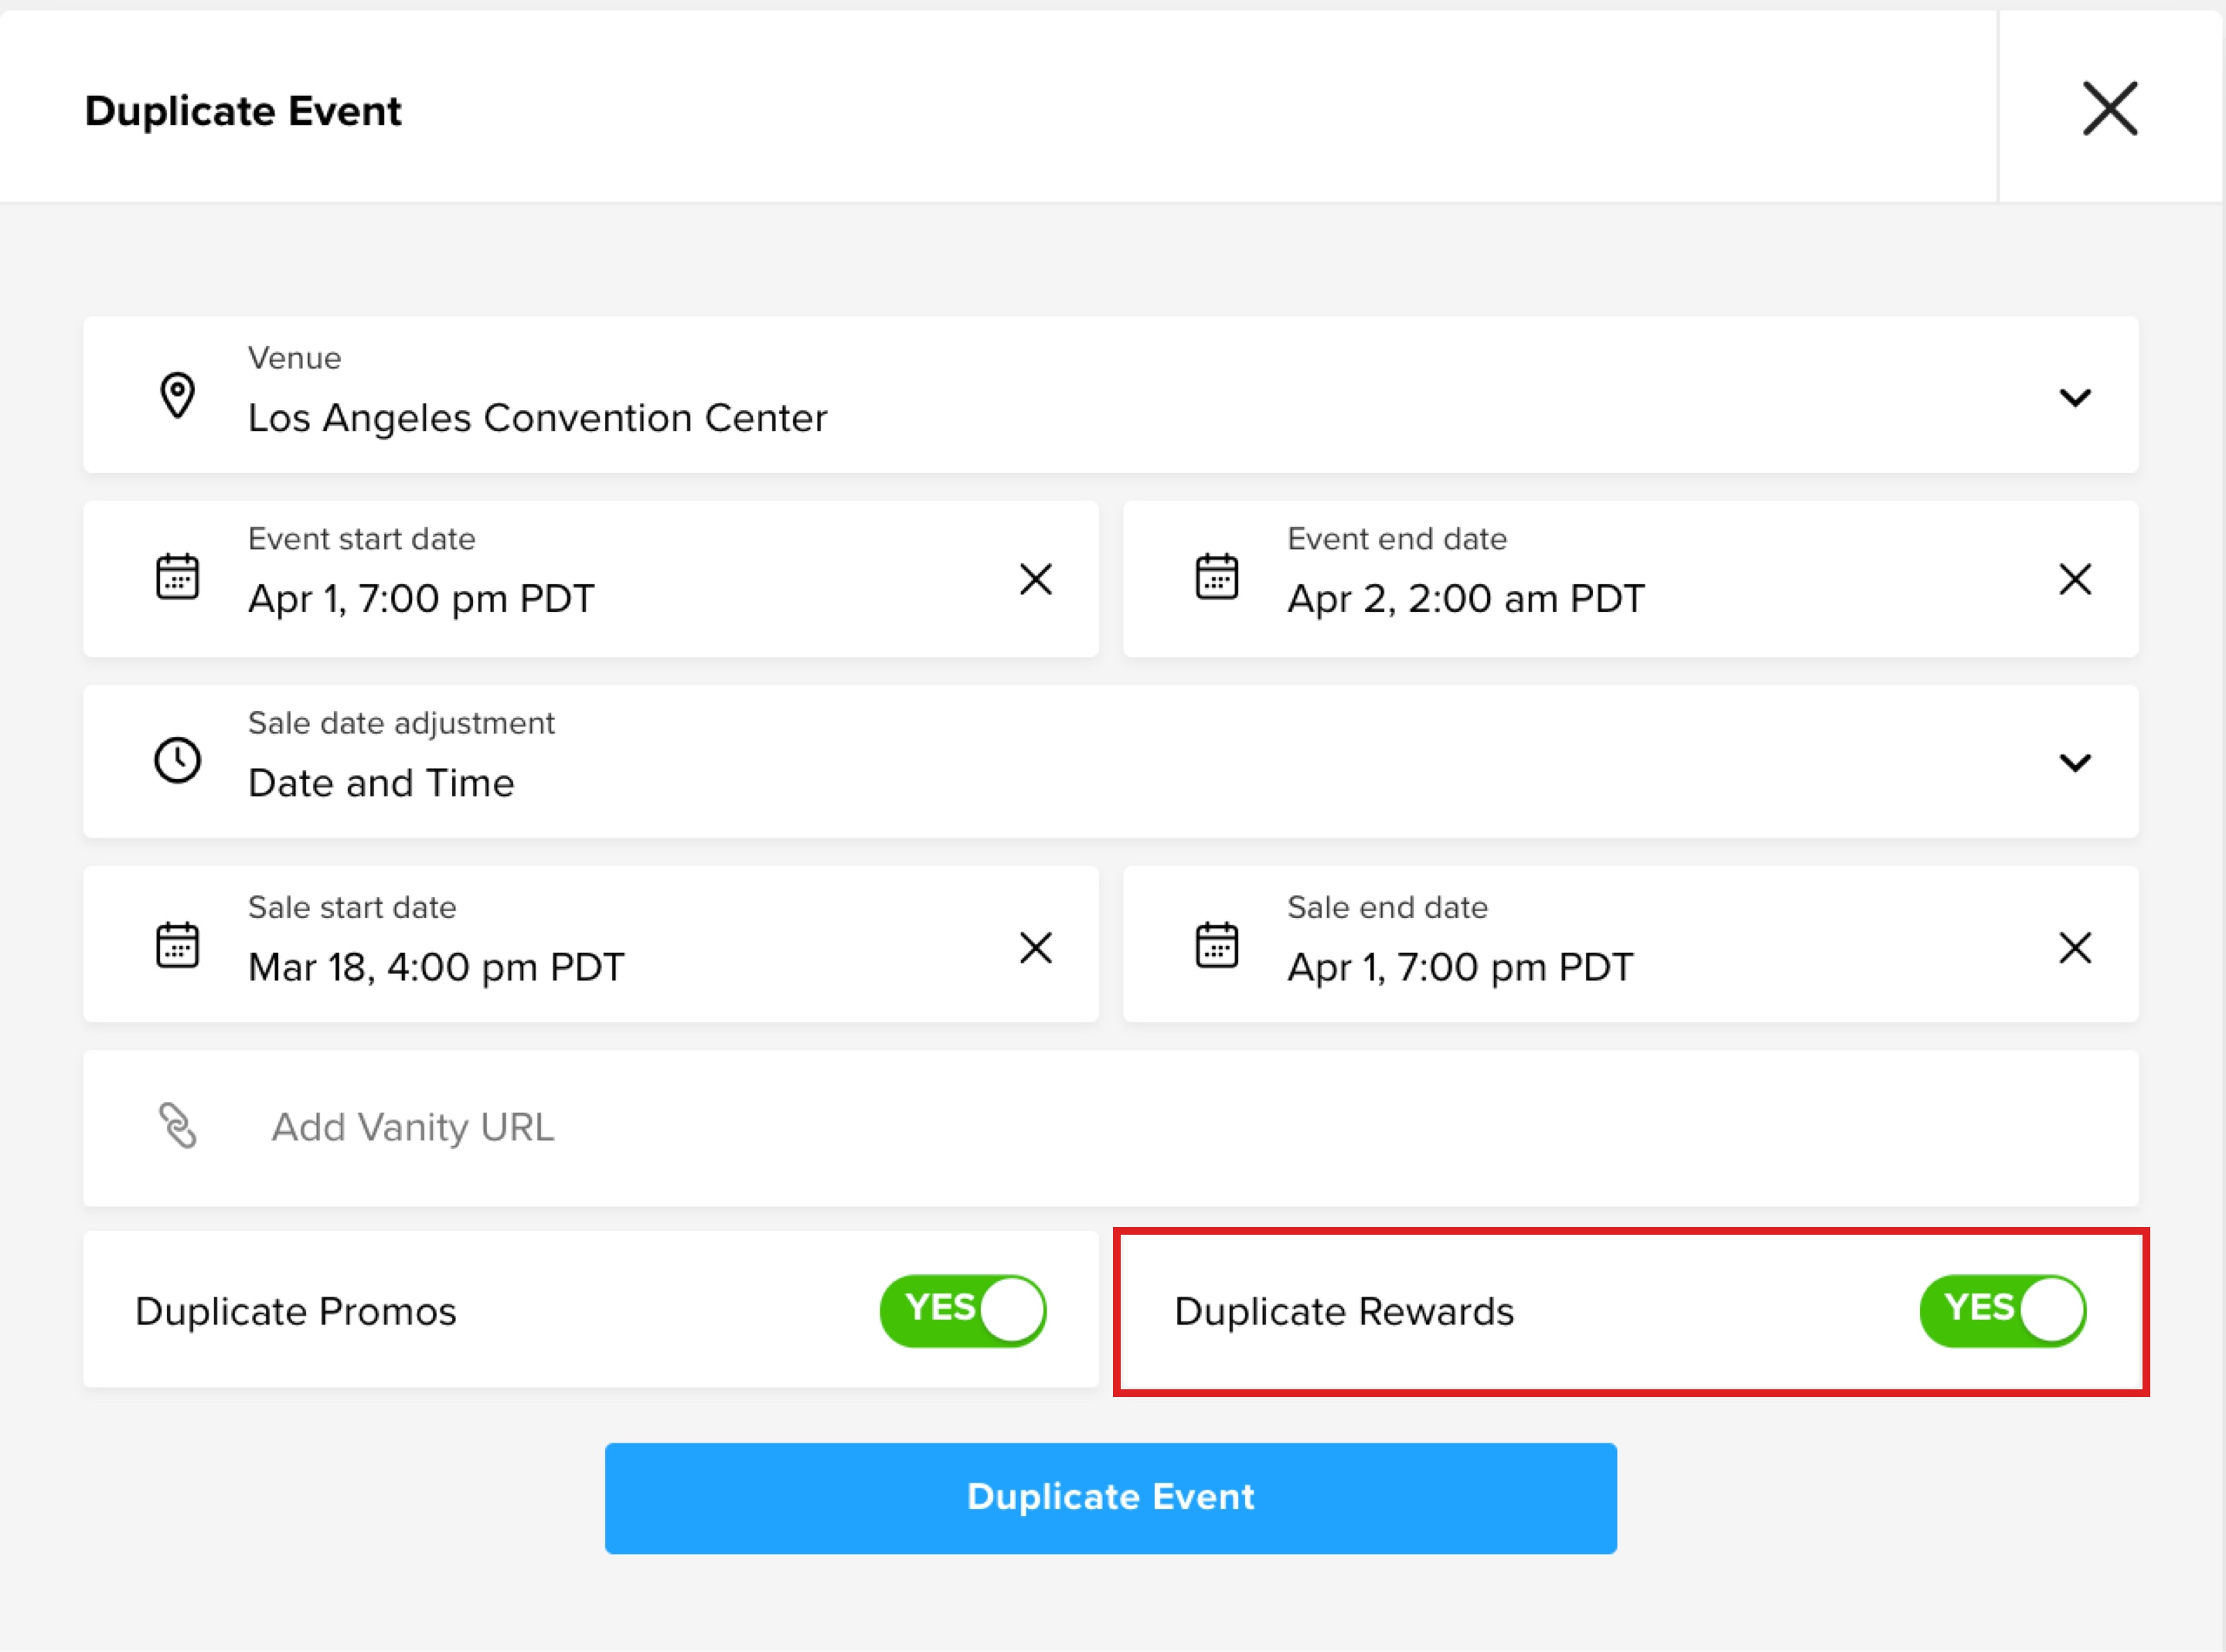
Task: Open the Event end date calendar icon
Action: click(1217, 577)
